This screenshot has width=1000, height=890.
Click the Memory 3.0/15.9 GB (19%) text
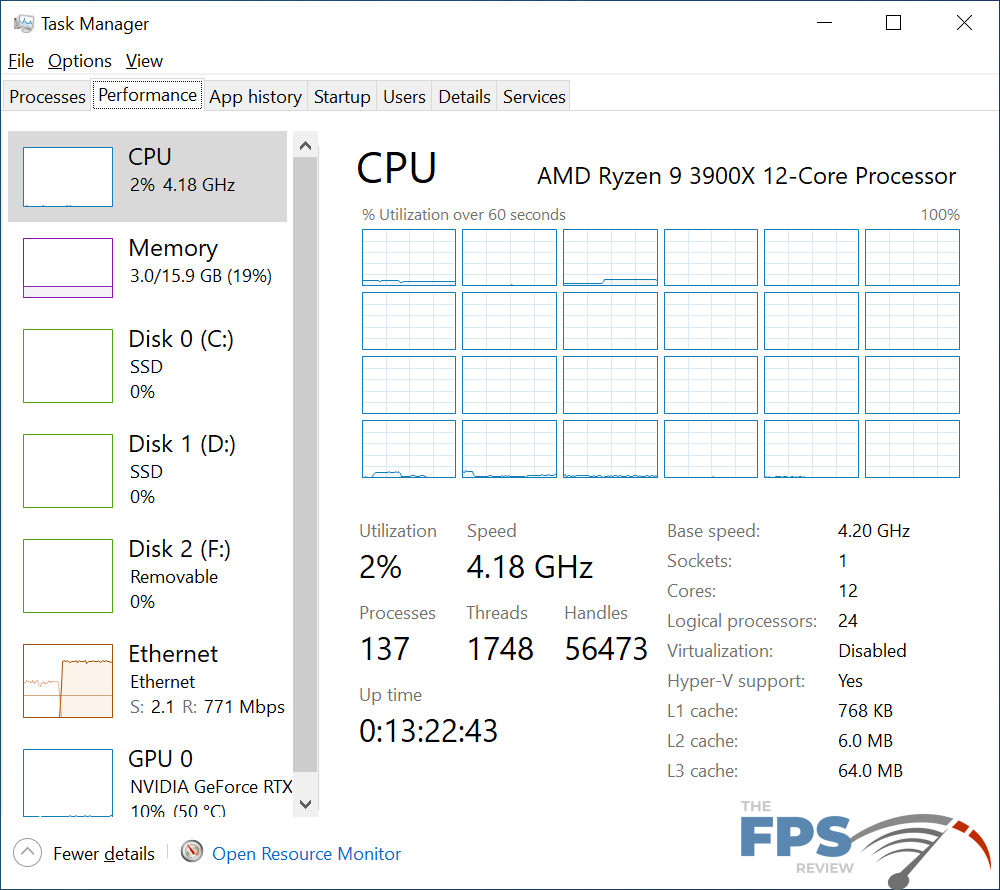201,276
